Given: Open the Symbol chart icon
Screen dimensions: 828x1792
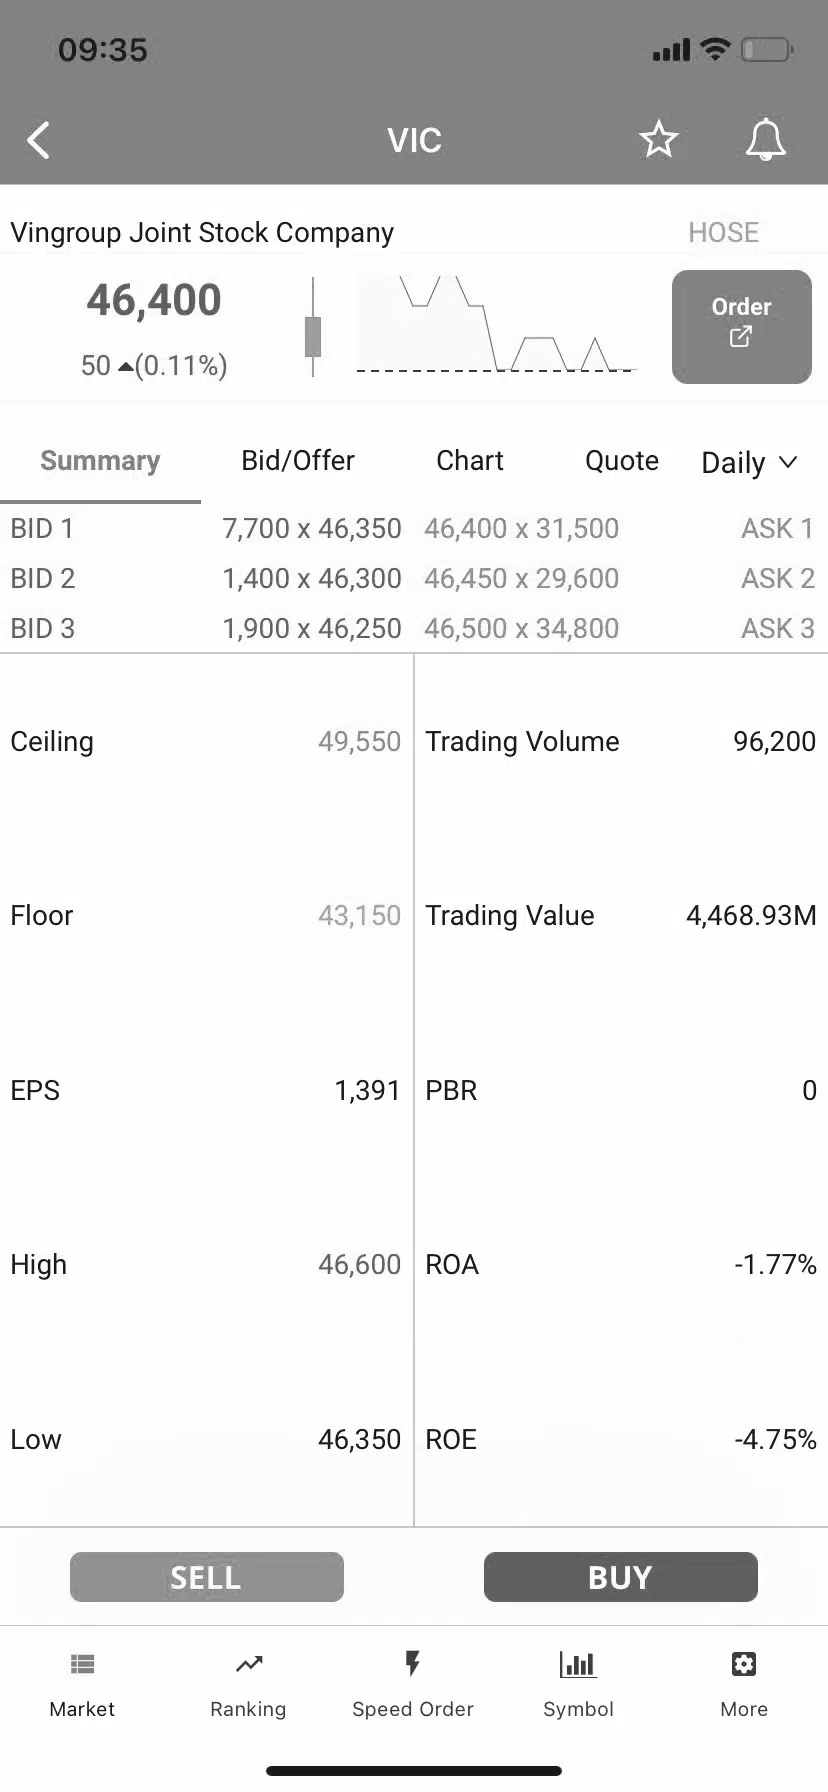Looking at the screenshot, I should click(x=578, y=1665).
